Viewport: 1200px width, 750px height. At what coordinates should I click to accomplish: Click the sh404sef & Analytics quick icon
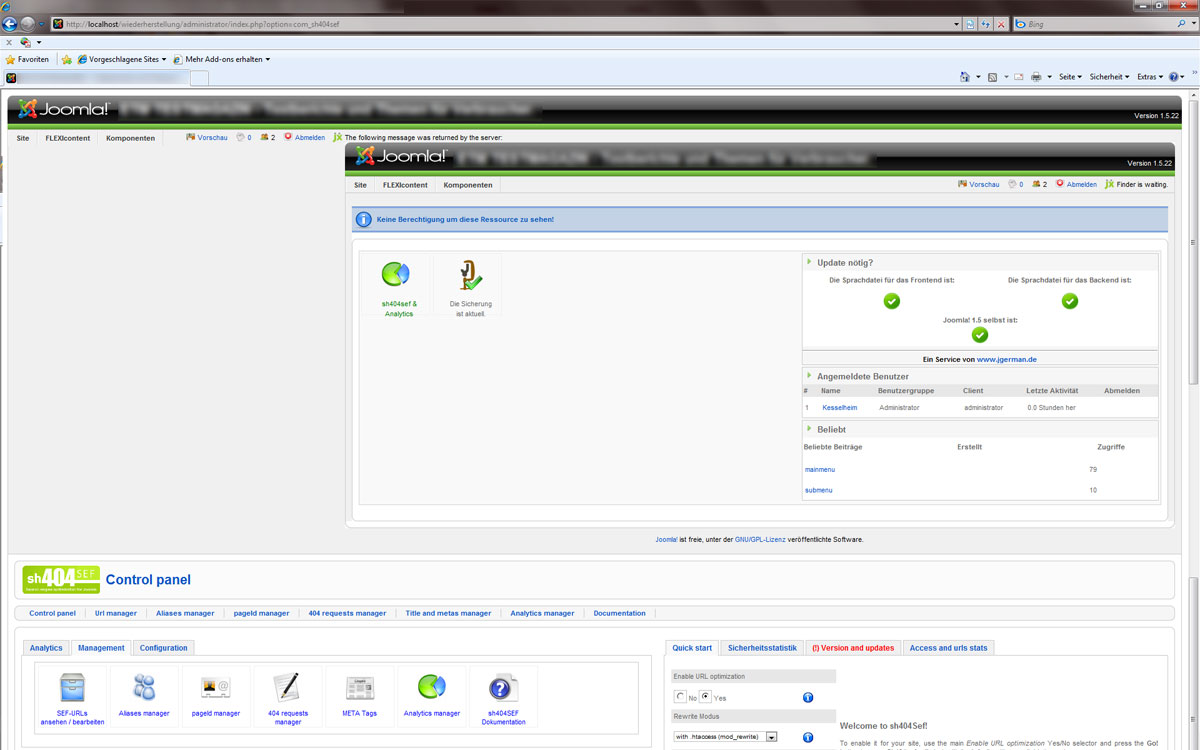398,285
